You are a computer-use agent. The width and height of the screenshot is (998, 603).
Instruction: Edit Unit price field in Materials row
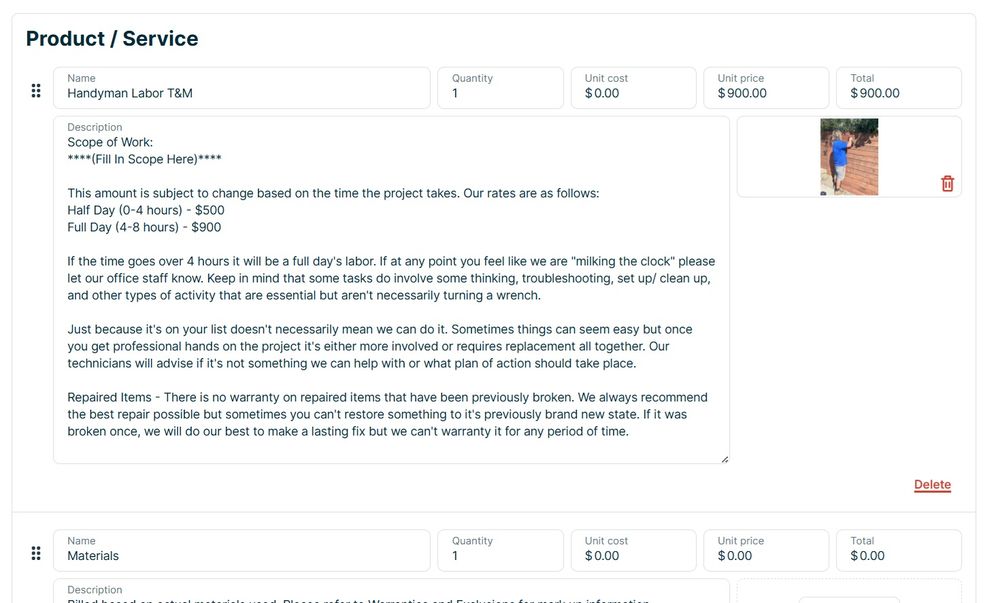(x=766, y=556)
